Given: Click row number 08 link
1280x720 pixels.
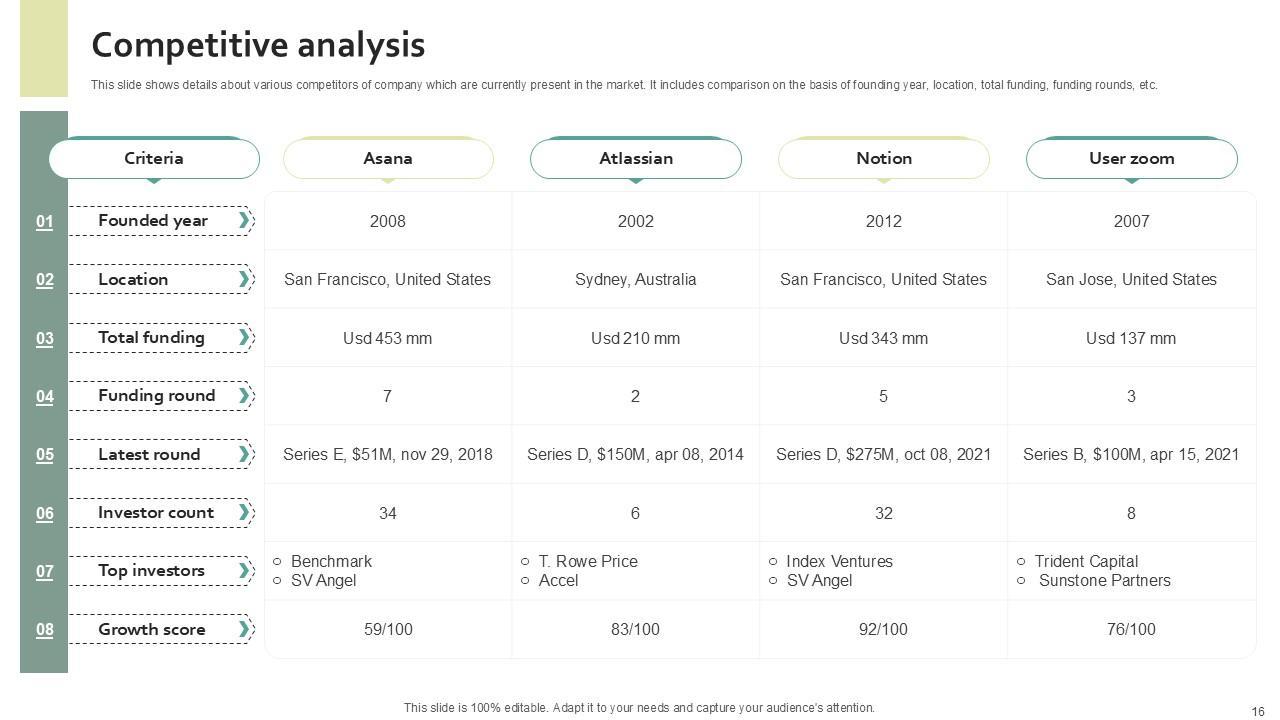Looking at the screenshot, I should click(x=45, y=629).
